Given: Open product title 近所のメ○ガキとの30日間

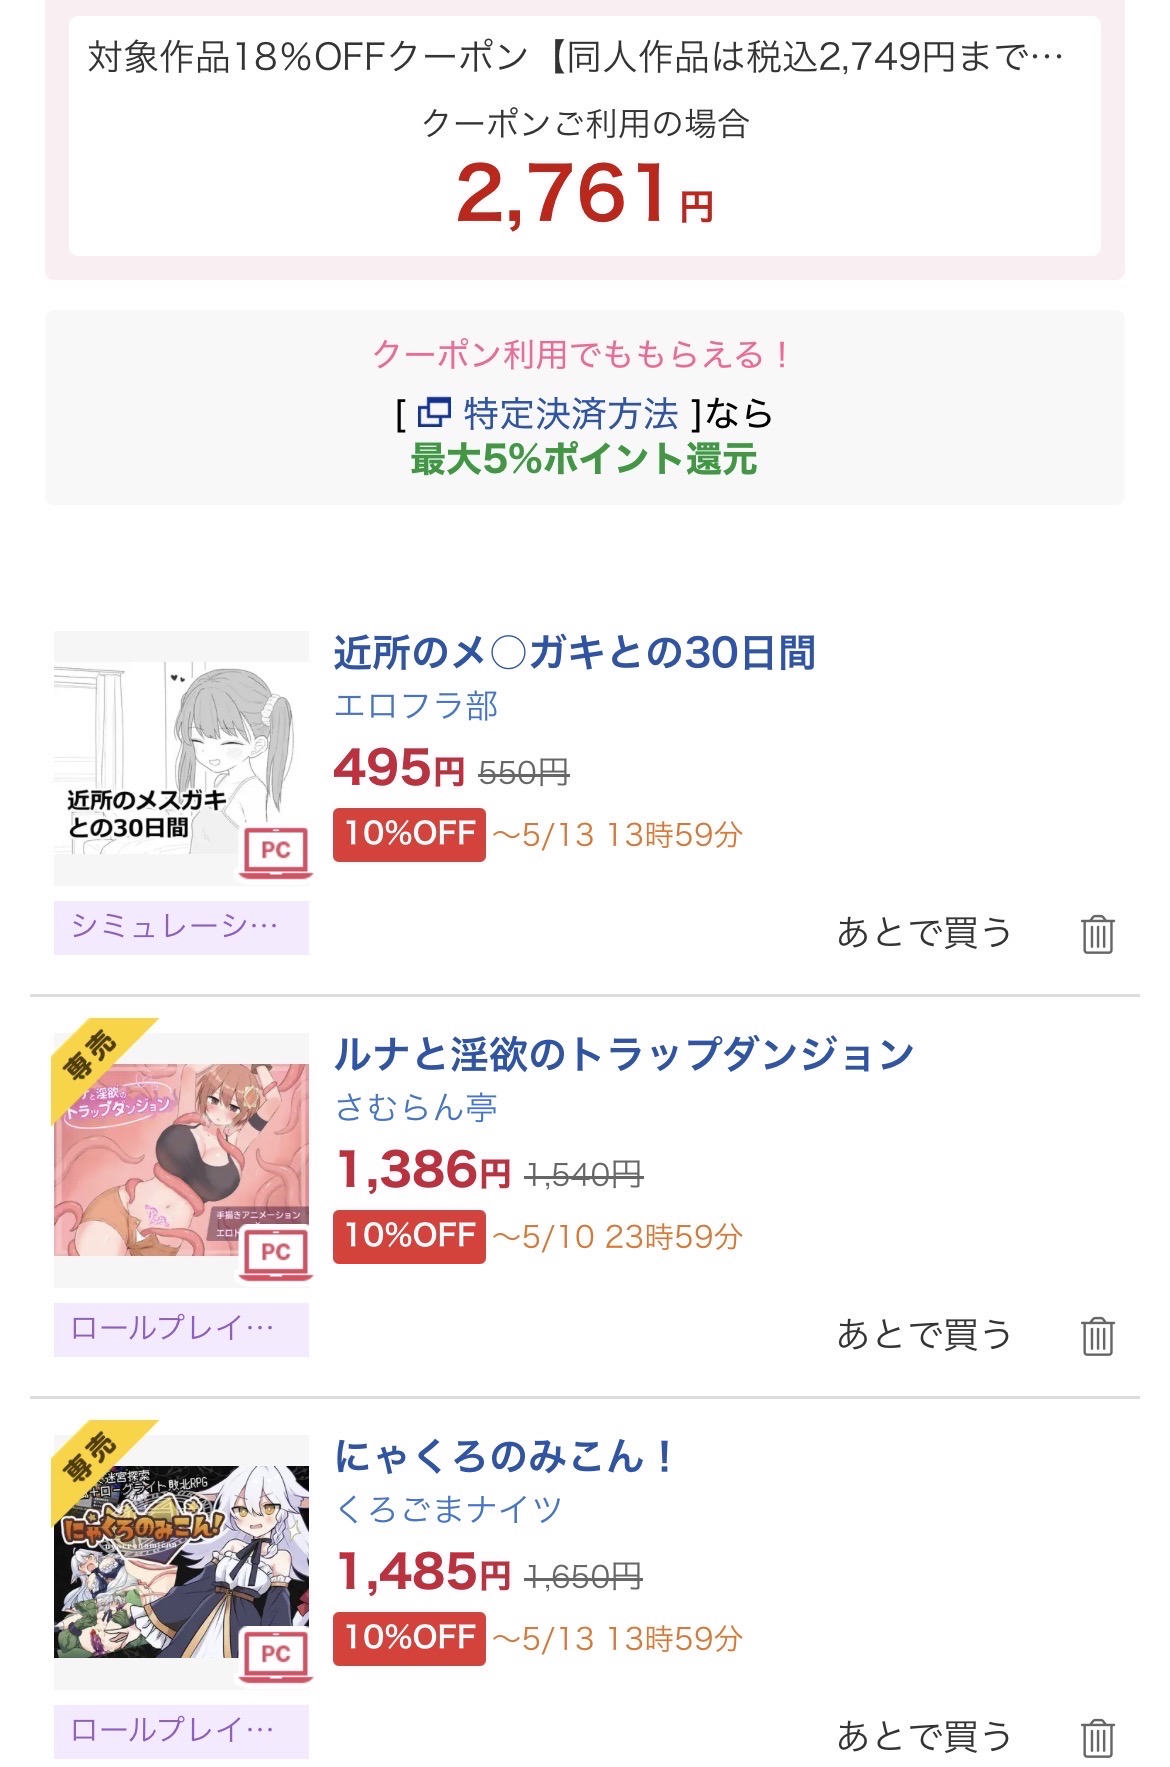Looking at the screenshot, I should (574, 653).
